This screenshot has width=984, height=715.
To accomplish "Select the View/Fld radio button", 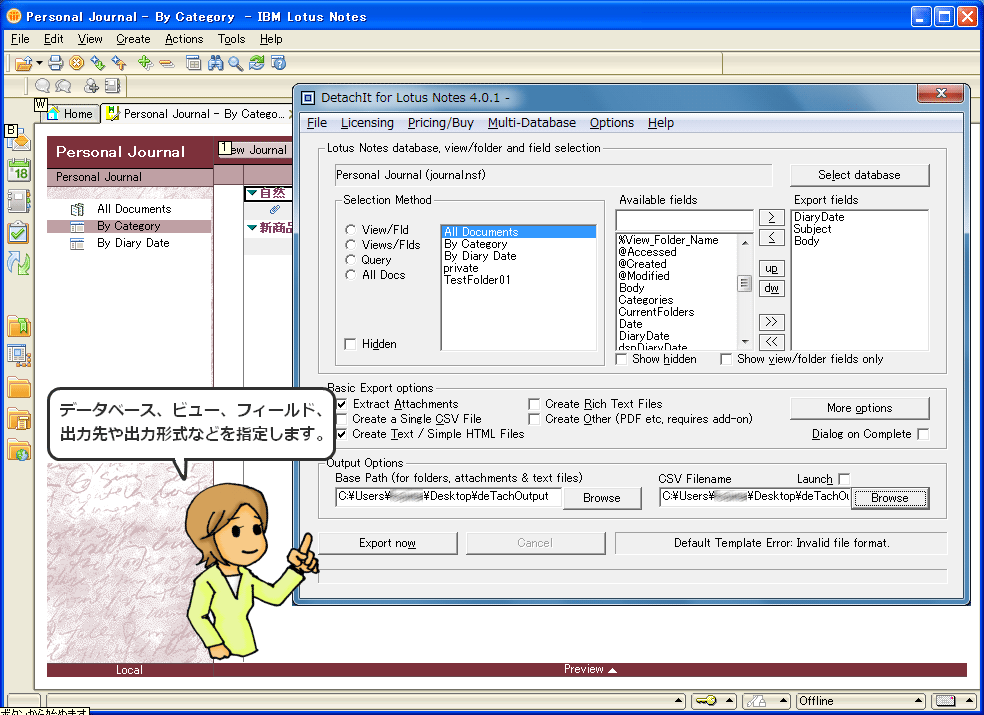I will [351, 230].
